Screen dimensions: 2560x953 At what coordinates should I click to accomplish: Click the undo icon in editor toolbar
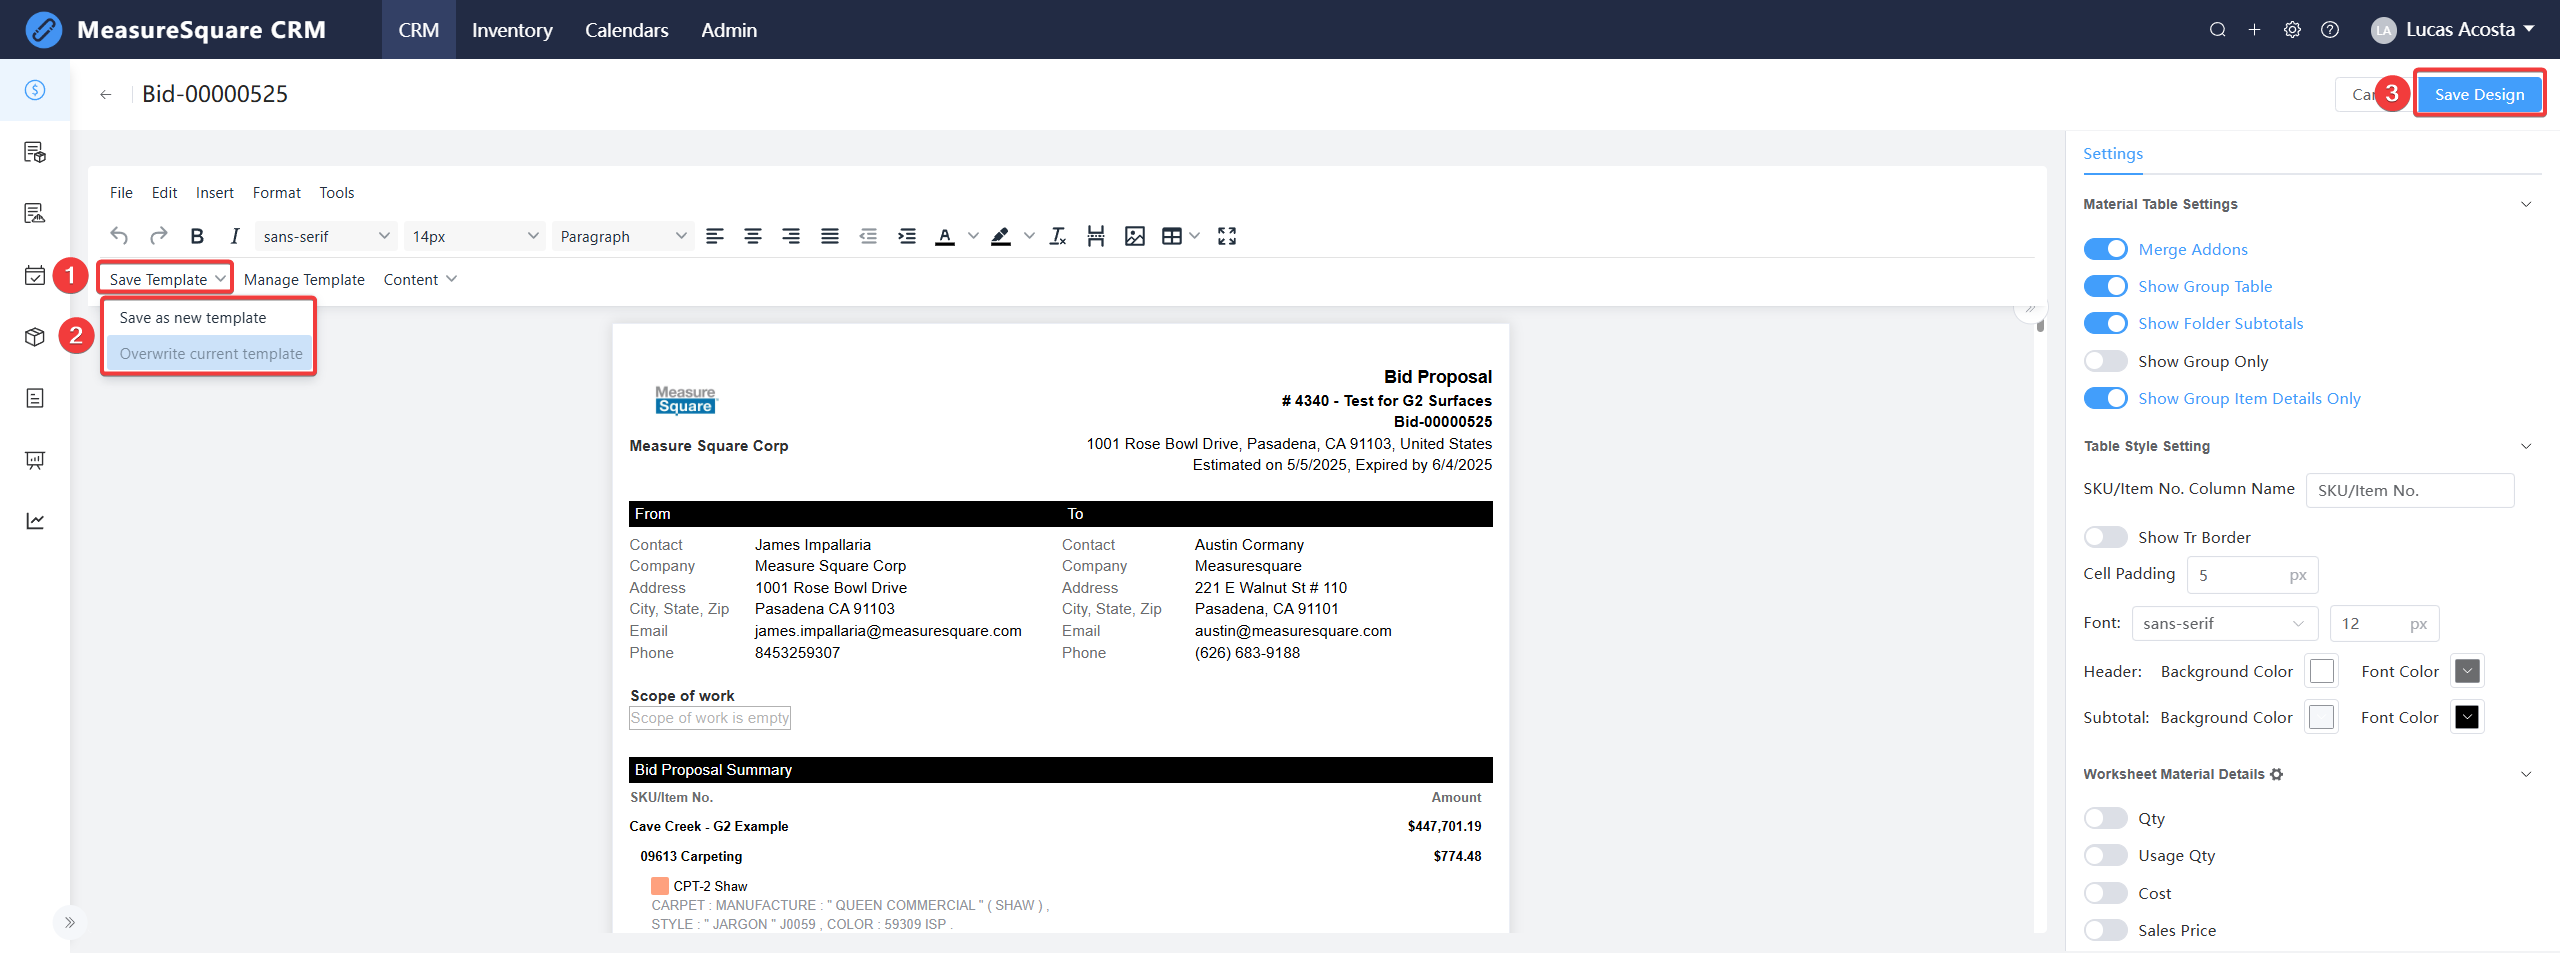[119, 236]
